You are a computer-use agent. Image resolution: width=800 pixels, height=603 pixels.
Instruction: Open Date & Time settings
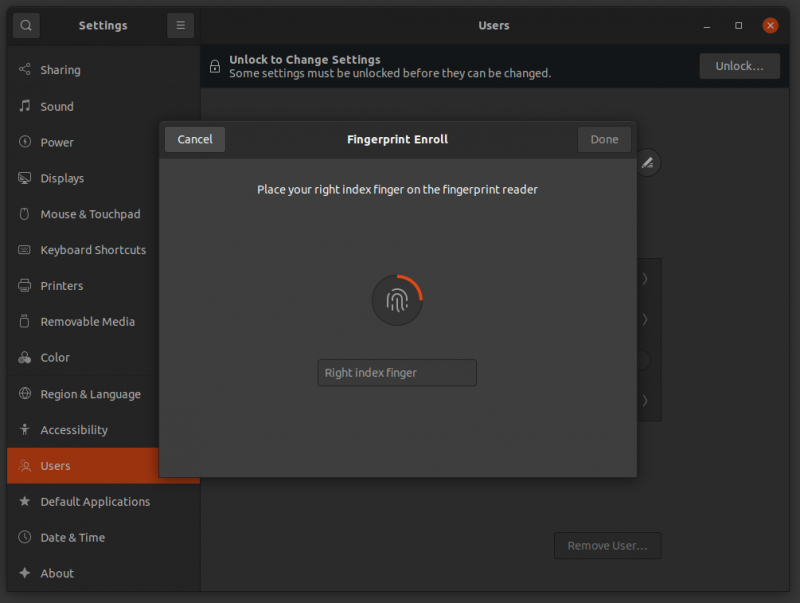tap(68, 537)
